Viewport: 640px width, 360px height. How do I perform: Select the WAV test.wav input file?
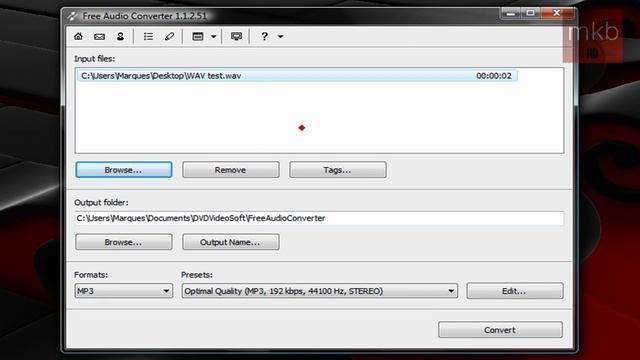click(x=297, y=76)
